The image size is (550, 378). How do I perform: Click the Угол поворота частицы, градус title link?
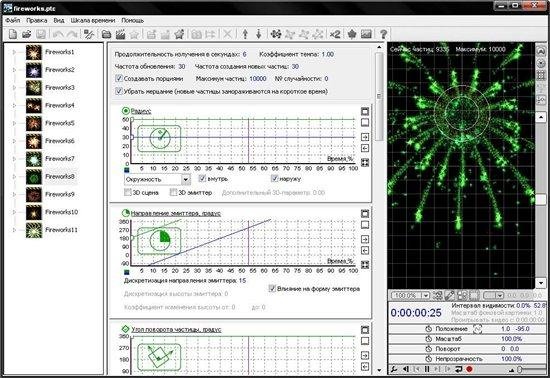point(176,330)
